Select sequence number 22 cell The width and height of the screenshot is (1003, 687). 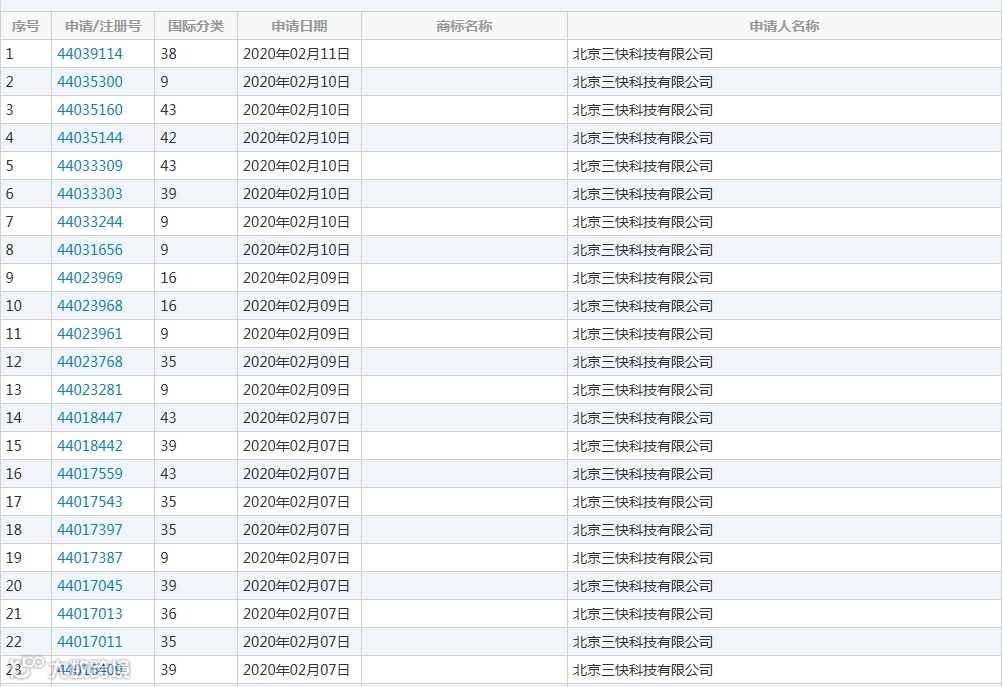tap(26, 642)
